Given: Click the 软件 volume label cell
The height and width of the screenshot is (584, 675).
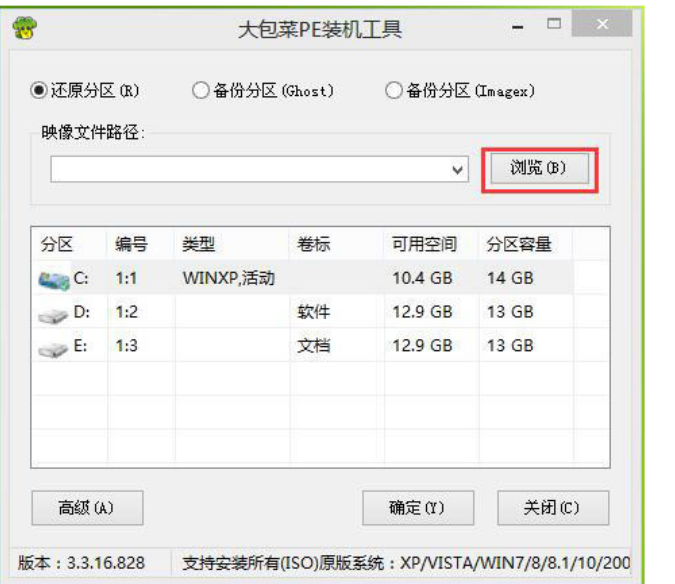Looking at the screenshot, I should (x=314, y=312).
